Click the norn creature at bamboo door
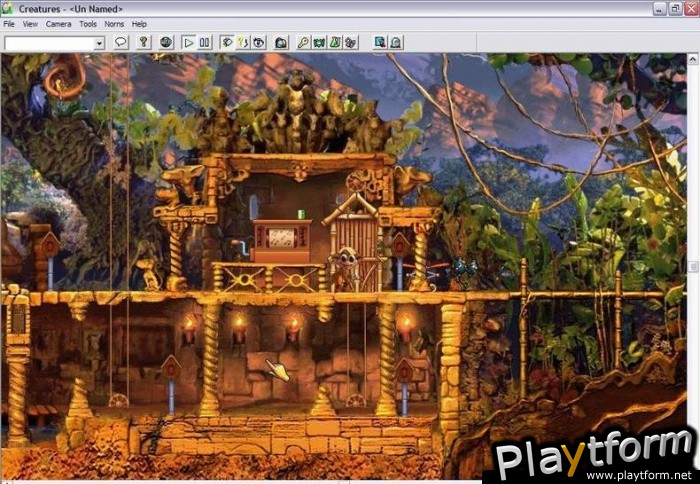Image resolution: width=700 pixels, height=484 pixels. pos(345,269)
